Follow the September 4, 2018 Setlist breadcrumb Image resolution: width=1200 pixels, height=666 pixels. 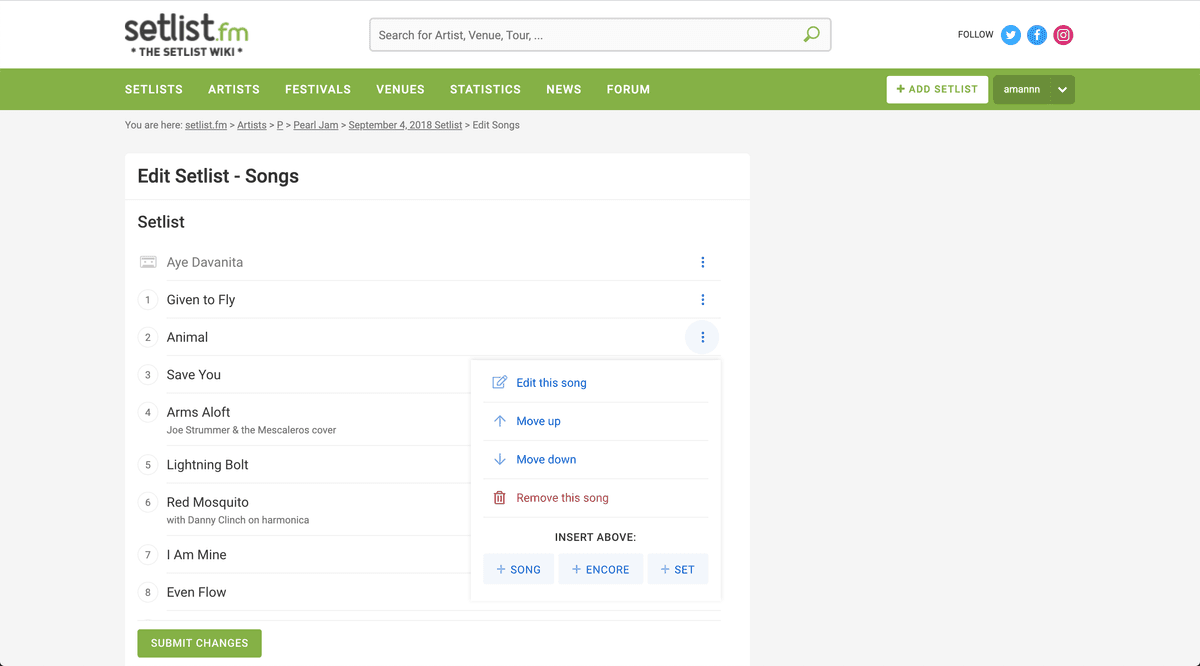pyautogui.click(x=405, y=125)
